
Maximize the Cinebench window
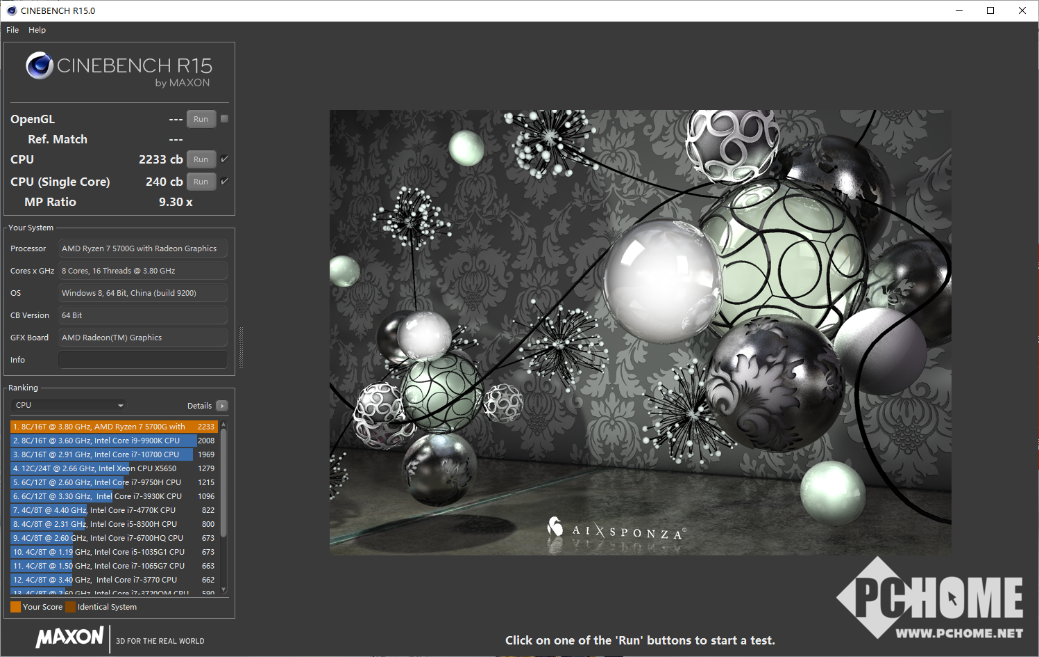click(x=991, y=11)
